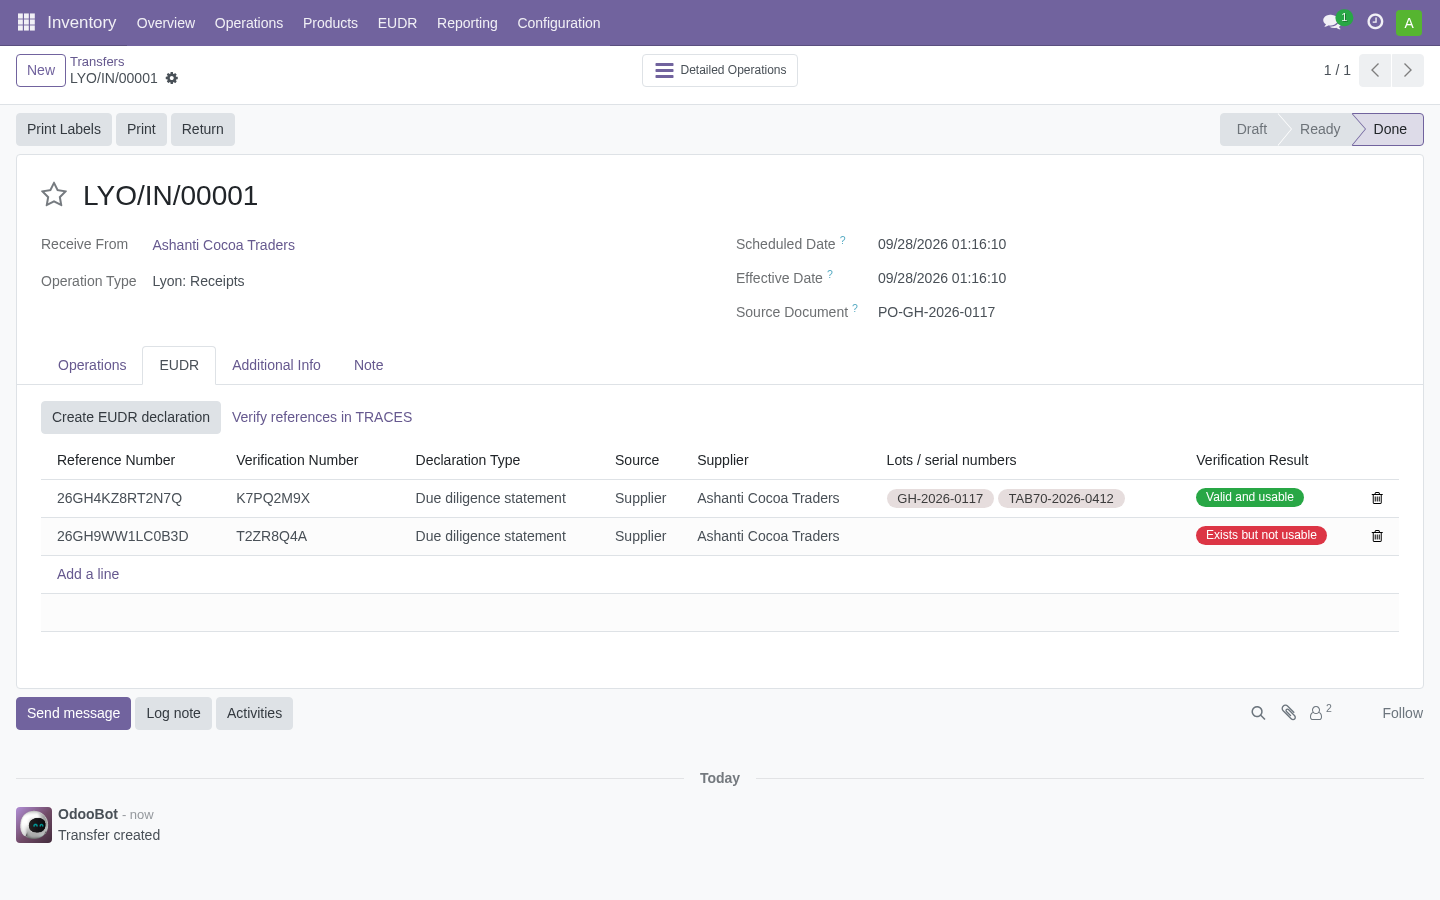Go to the next record arrow
Viewport: 1440px width, 900px height.
(x=1408, y=70)
